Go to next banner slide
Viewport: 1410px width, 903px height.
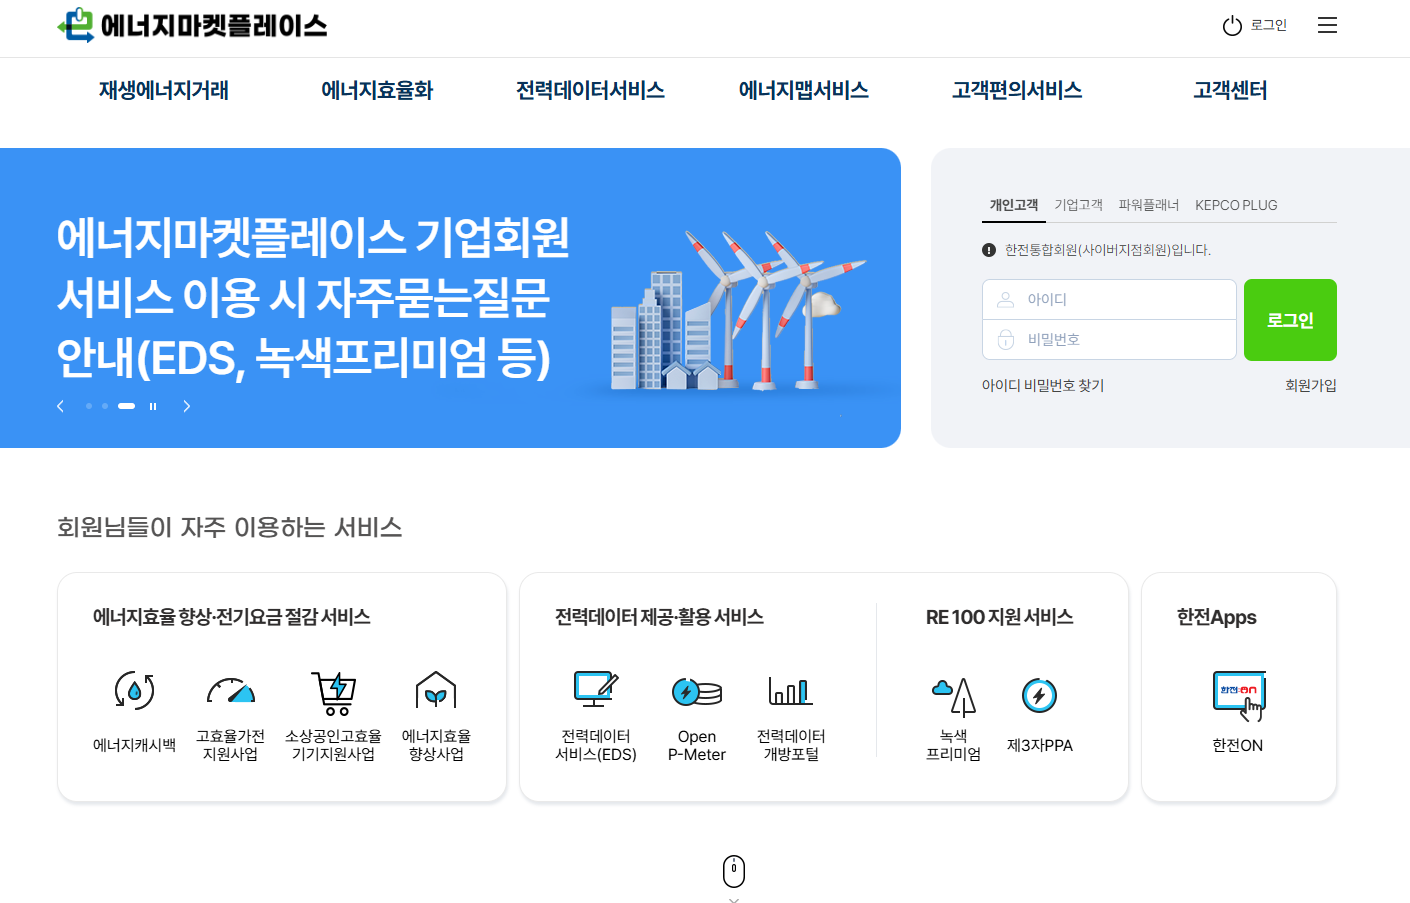pos(186,406)
